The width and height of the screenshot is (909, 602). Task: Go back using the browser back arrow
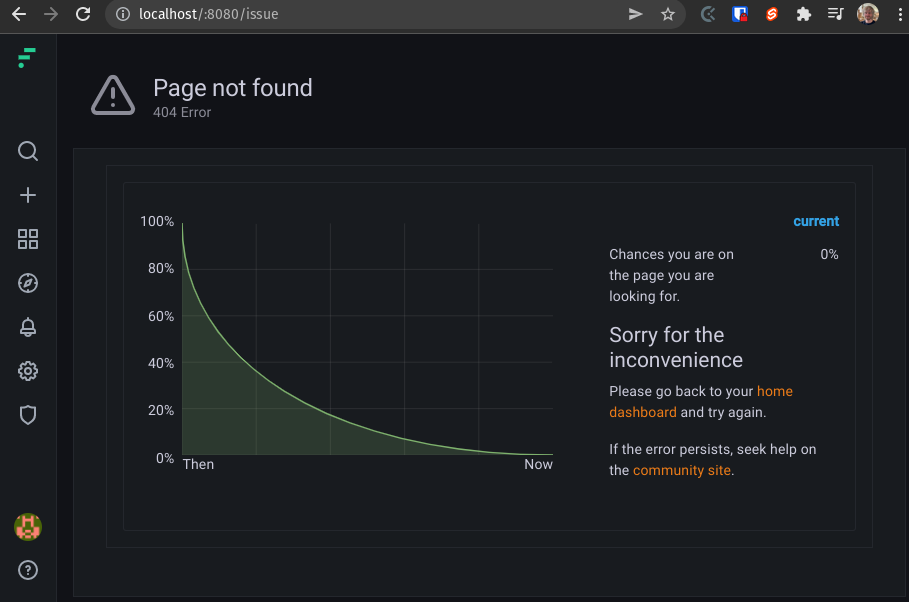pos(17,15)
